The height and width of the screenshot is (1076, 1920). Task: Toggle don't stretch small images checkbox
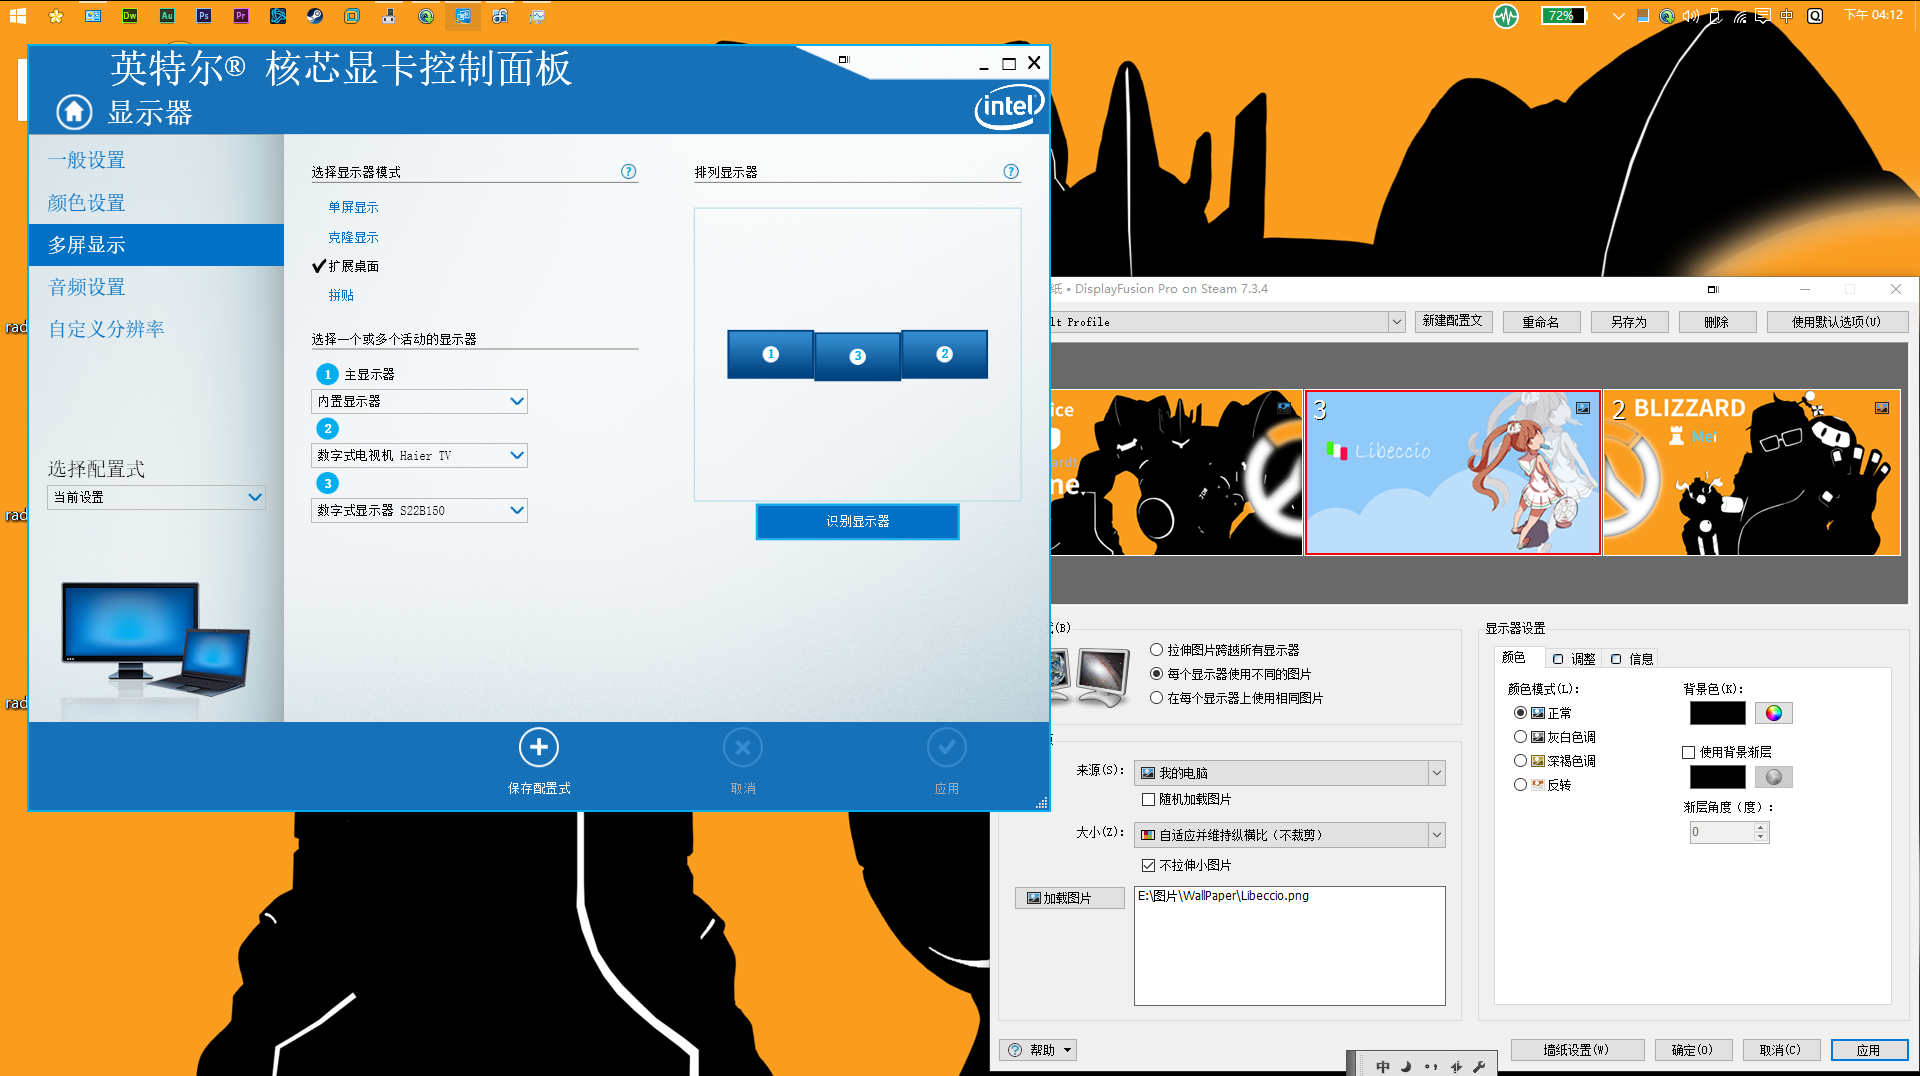click(1148, 865)
